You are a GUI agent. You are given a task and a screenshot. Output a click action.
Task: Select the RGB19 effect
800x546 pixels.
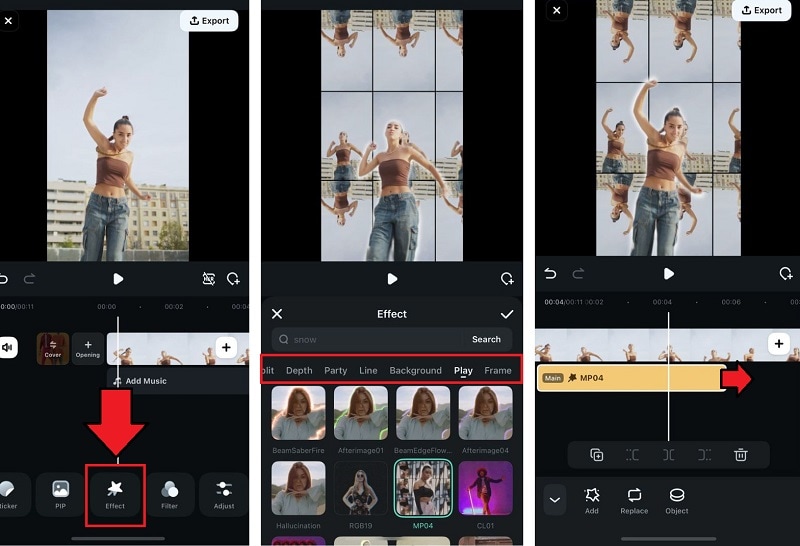point(361,488)
